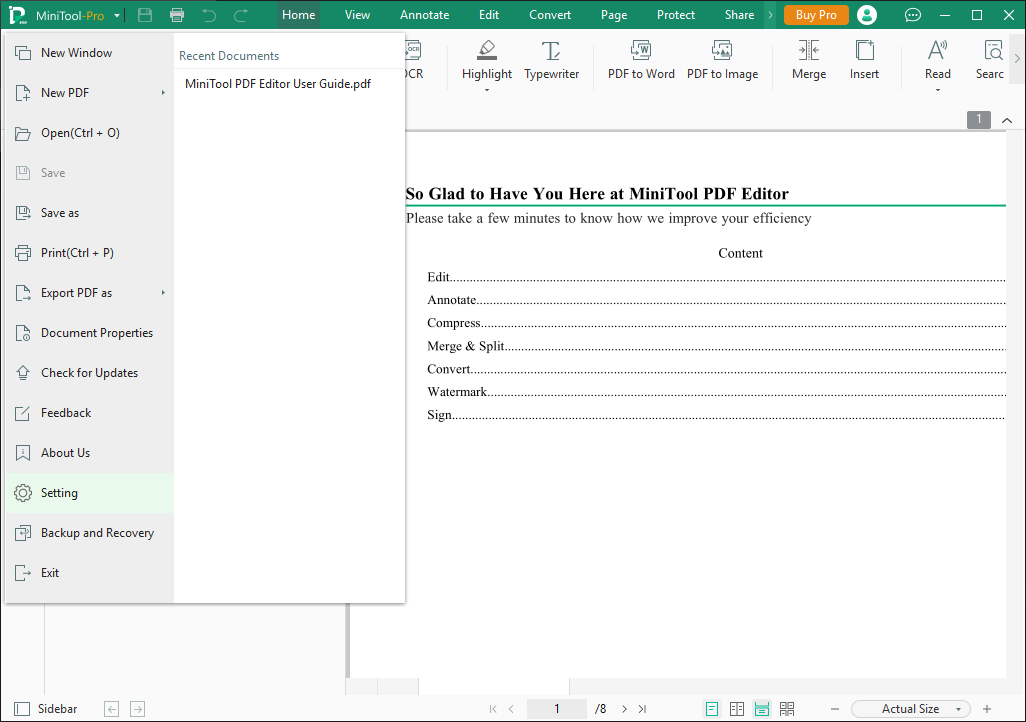Switch to the Annotate tab

424,15
